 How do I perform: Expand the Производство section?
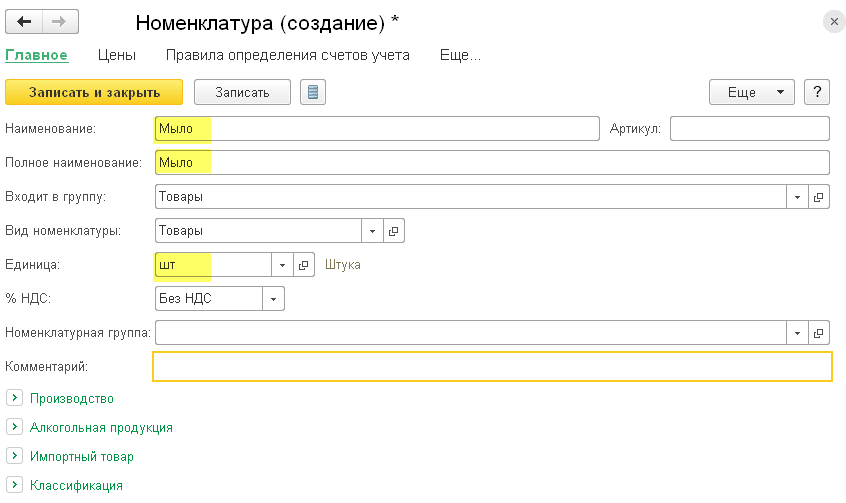pos(14,398)
